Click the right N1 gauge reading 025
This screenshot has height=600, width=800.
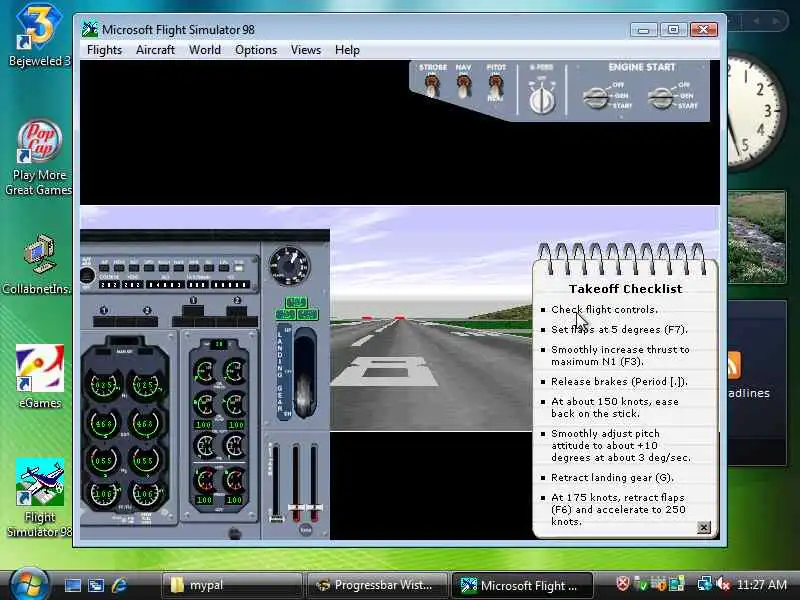(145, 385)
